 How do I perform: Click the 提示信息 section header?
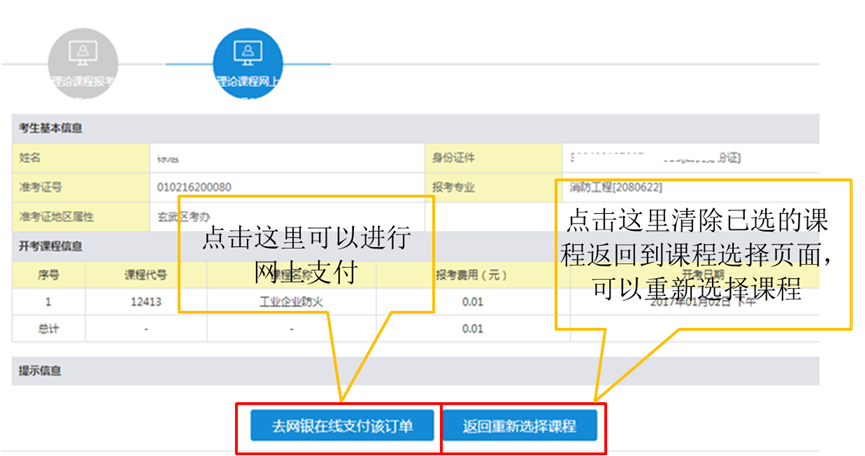point(40,371)
